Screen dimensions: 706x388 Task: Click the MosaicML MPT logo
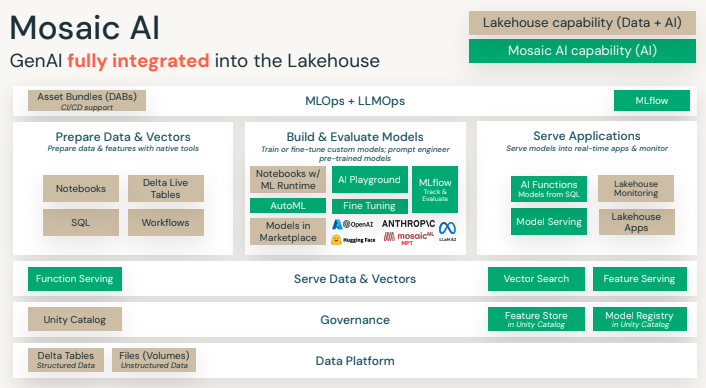[x=409, y=238]
